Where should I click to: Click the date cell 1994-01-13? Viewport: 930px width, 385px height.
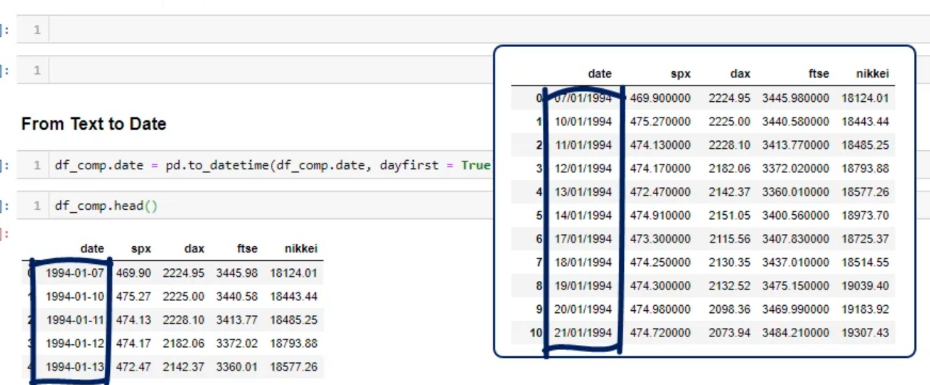click(75, 367)
